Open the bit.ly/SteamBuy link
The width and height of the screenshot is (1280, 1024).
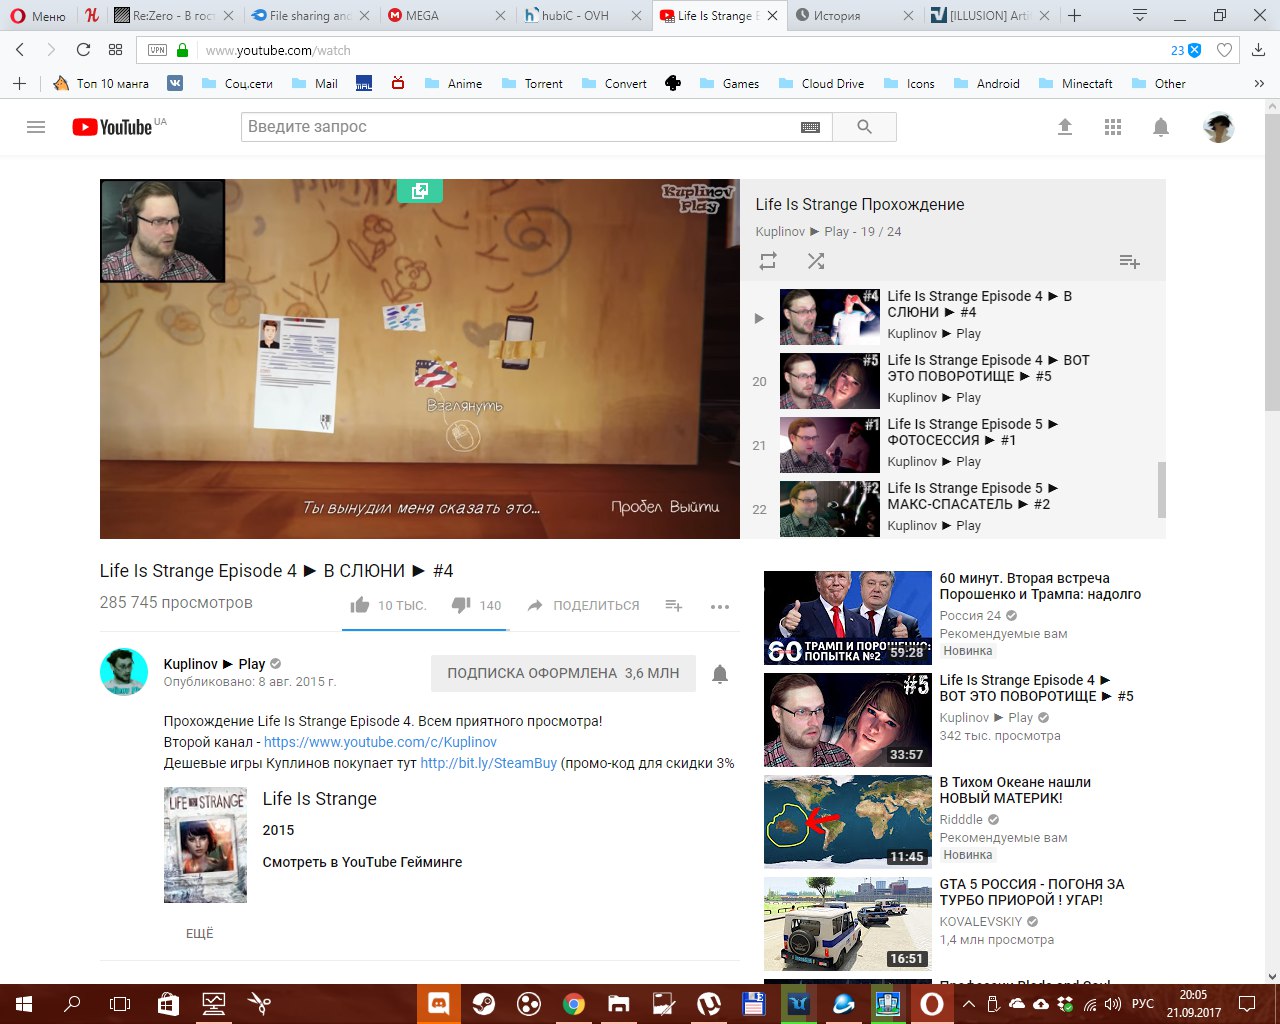(x=488, y=763)
